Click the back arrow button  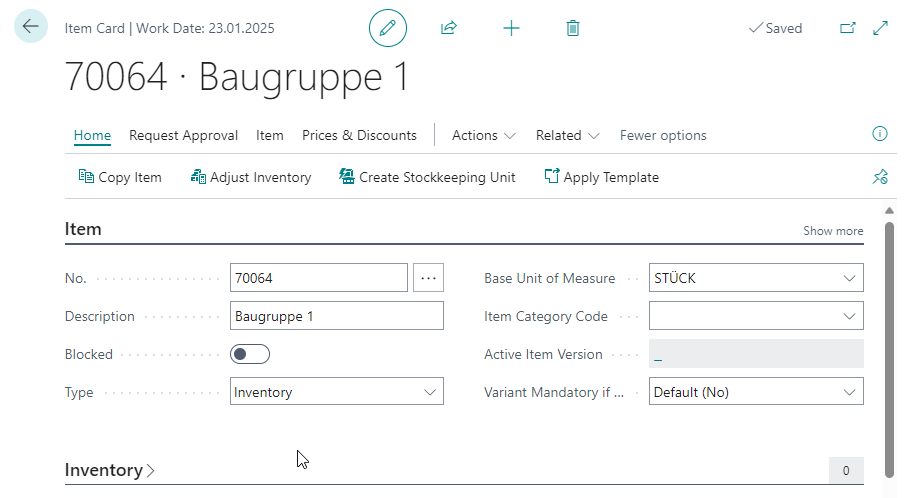click(31, 26)
